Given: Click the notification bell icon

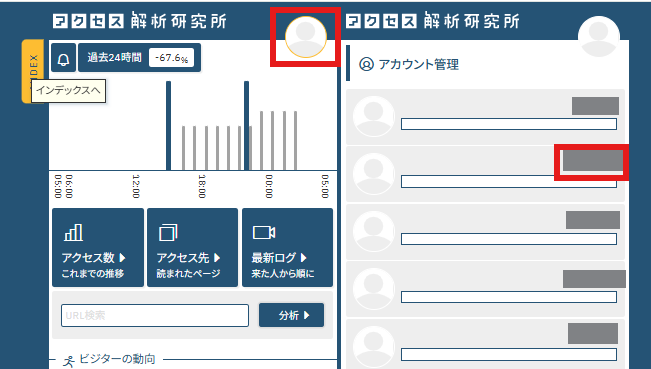Looking at the screenshot, I should coord(64,58).
